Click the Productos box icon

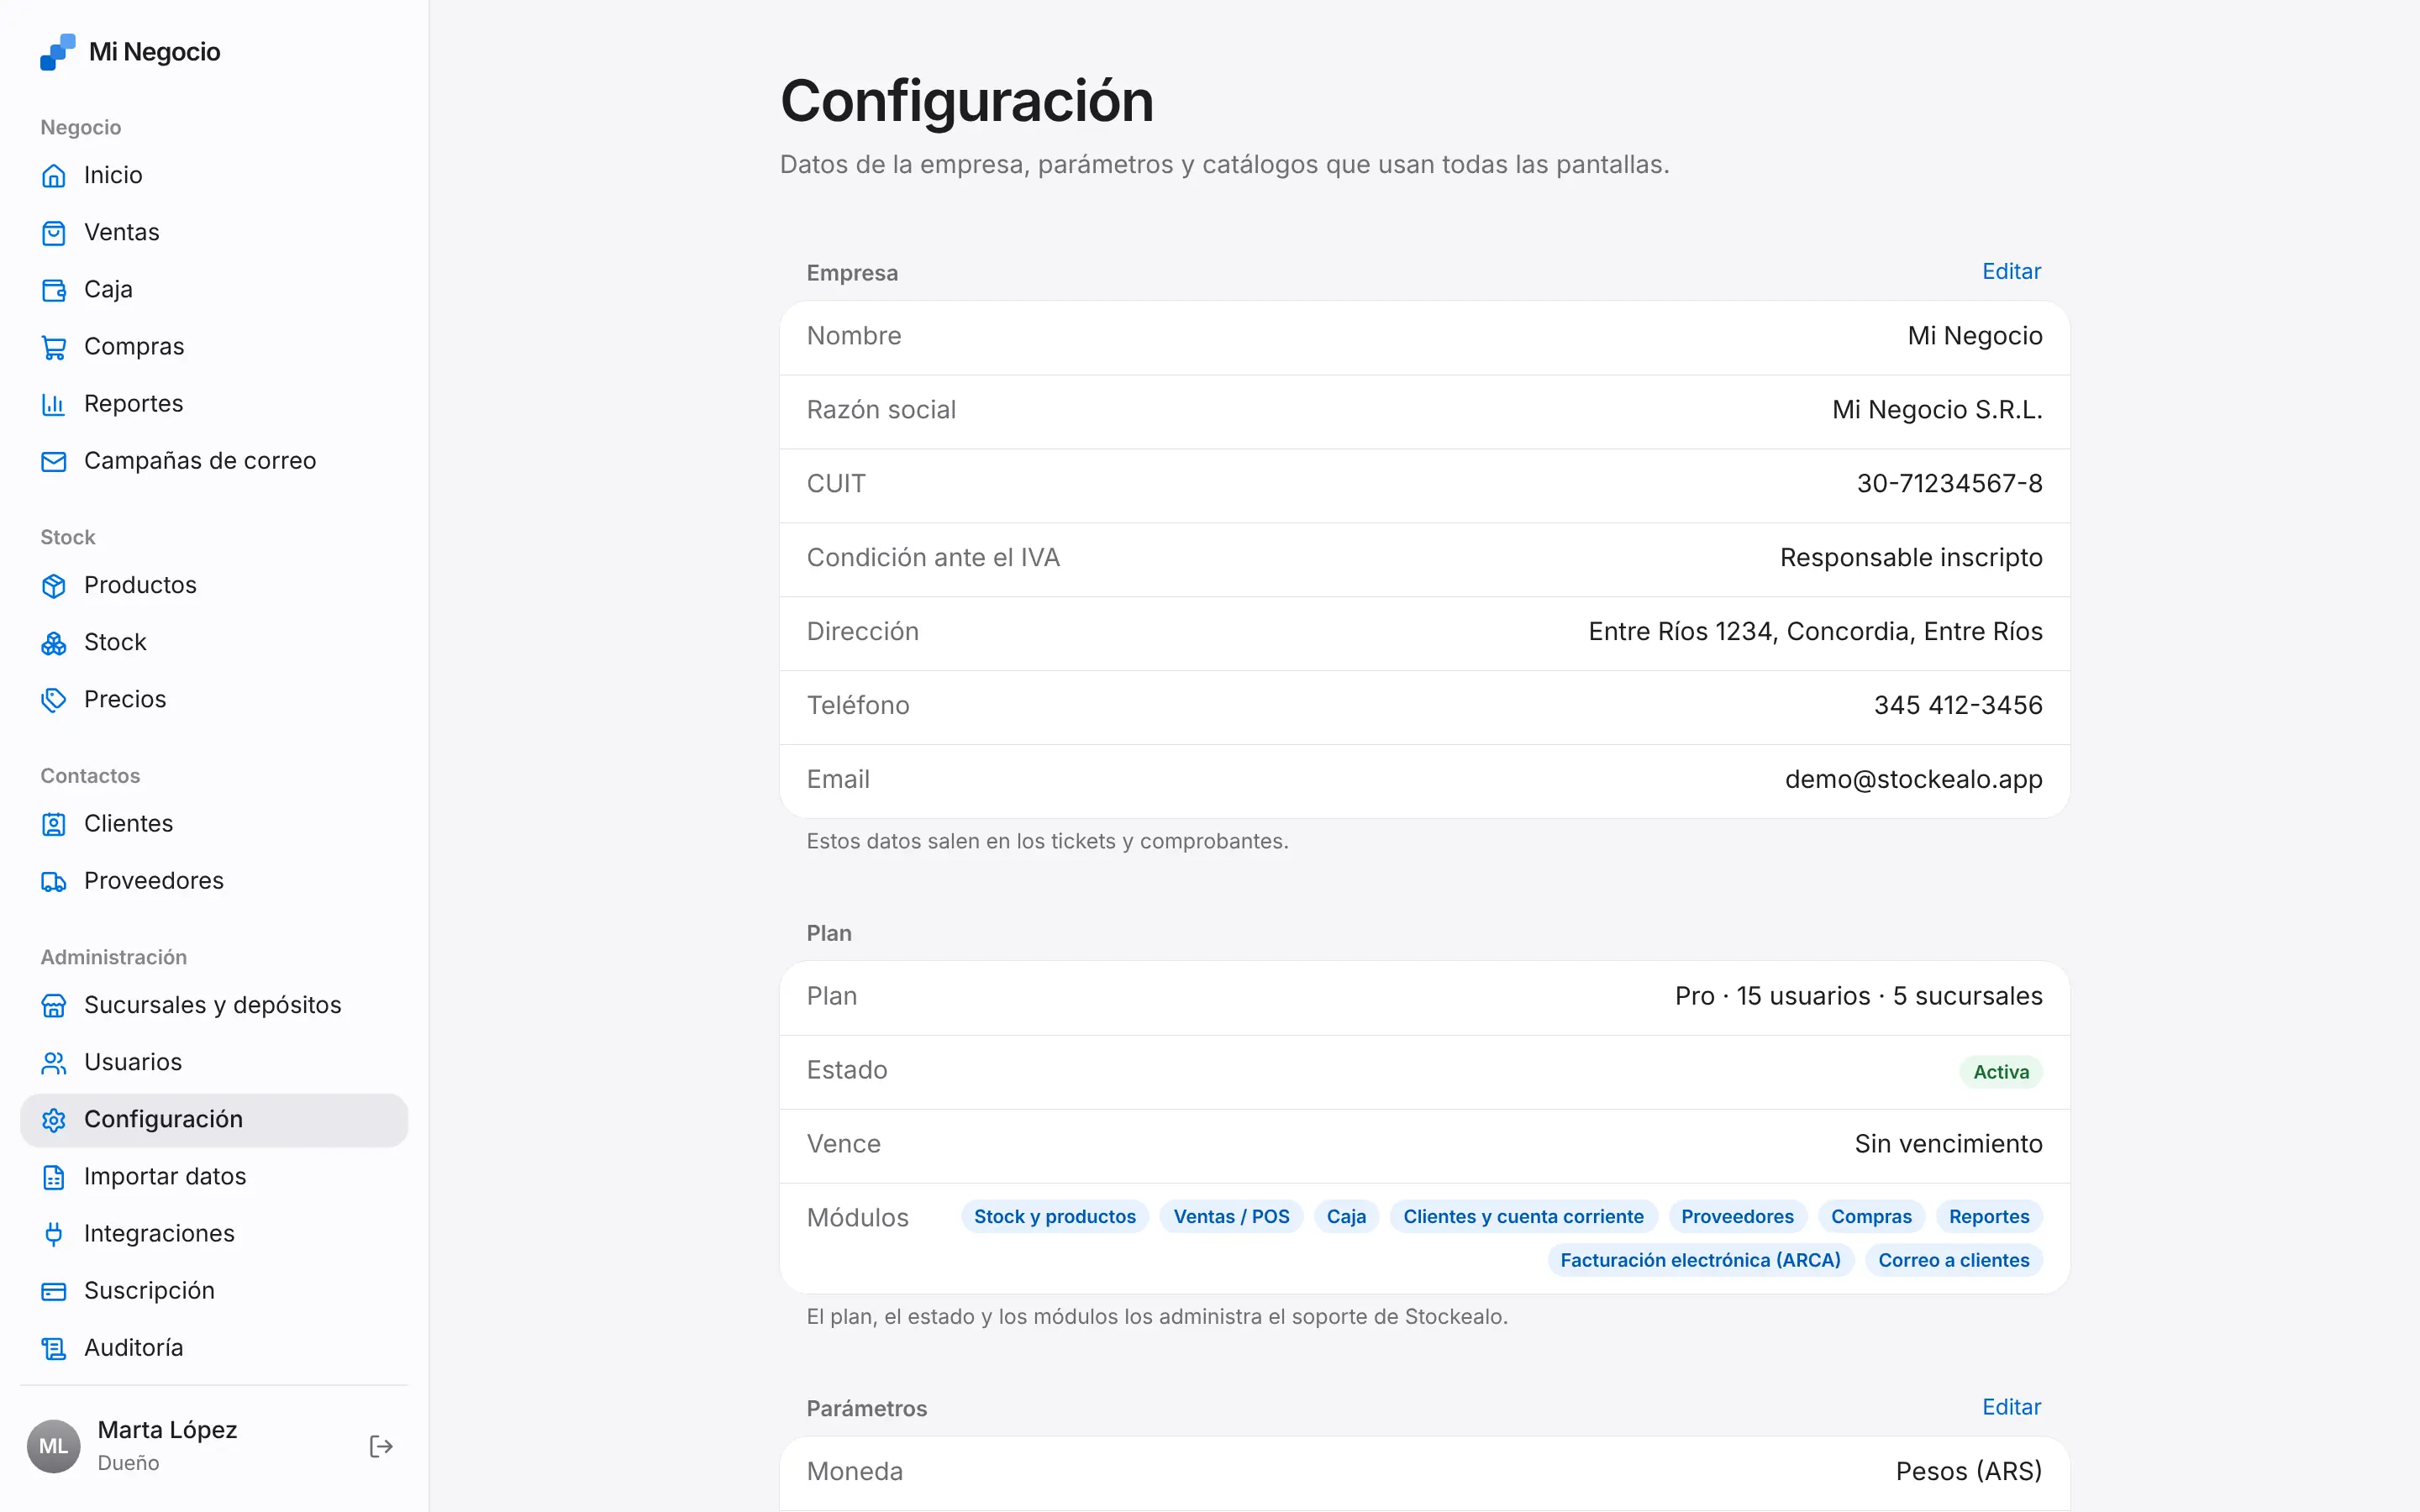[54, 586]
